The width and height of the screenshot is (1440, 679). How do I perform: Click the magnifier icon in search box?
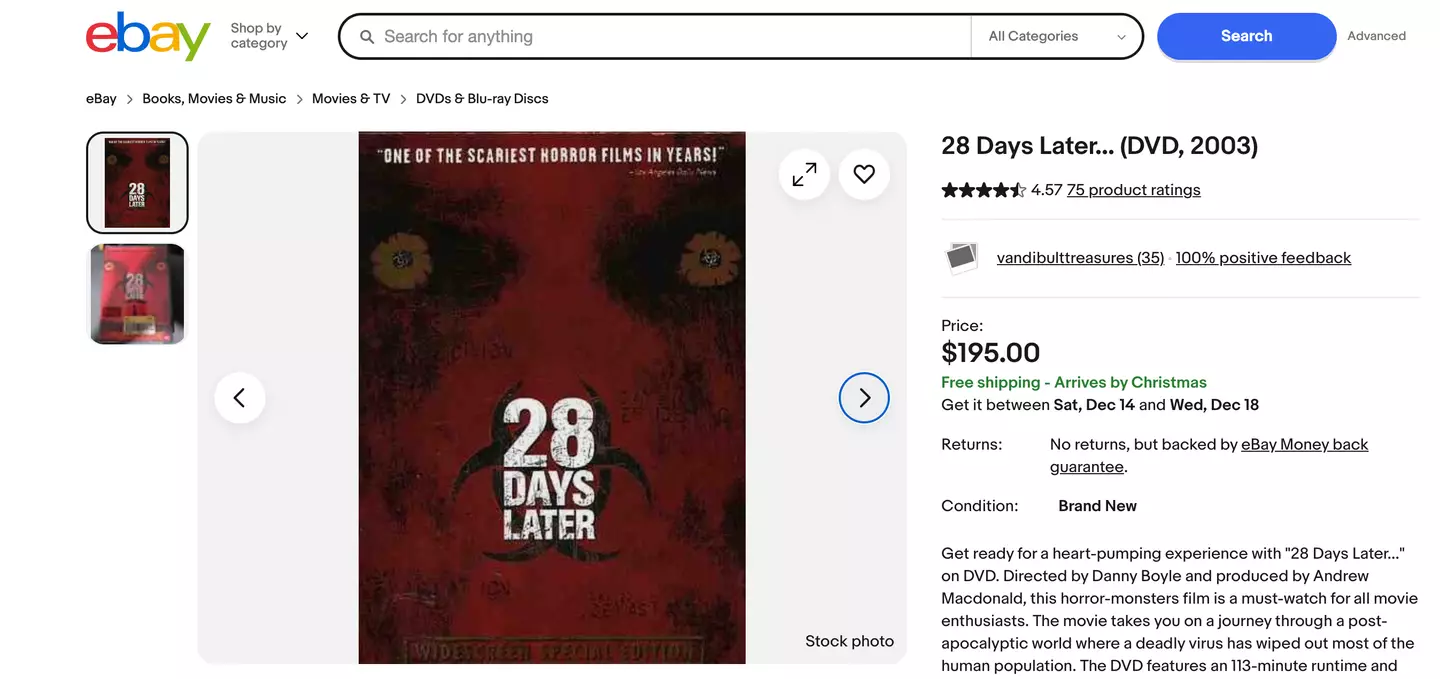coord(367,37)
